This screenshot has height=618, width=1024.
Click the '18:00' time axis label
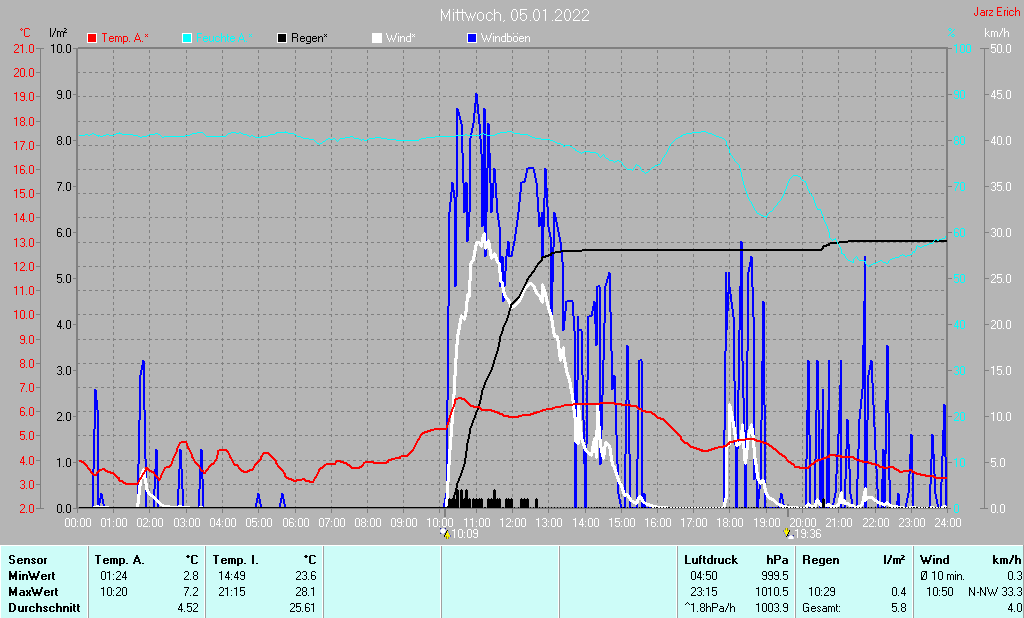[x=730, y=523]
